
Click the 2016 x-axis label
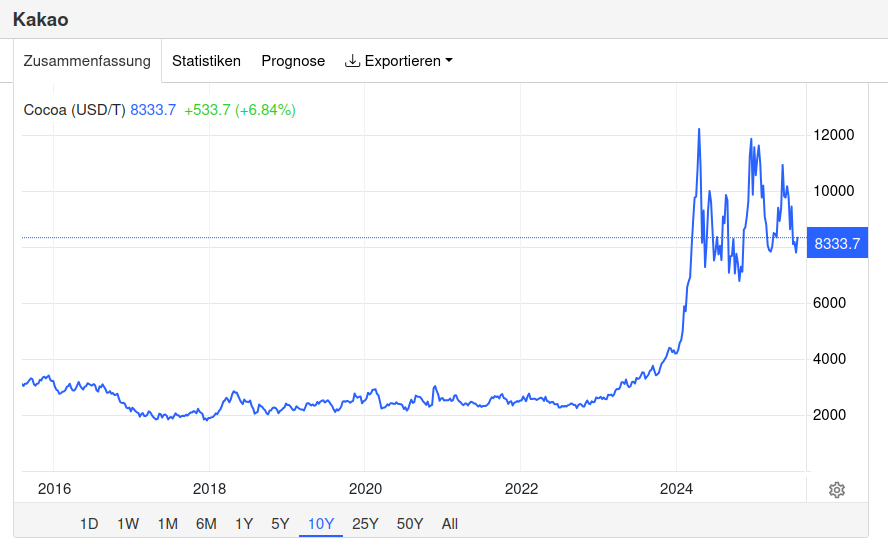pyautogui.click(x=54, y=489)
